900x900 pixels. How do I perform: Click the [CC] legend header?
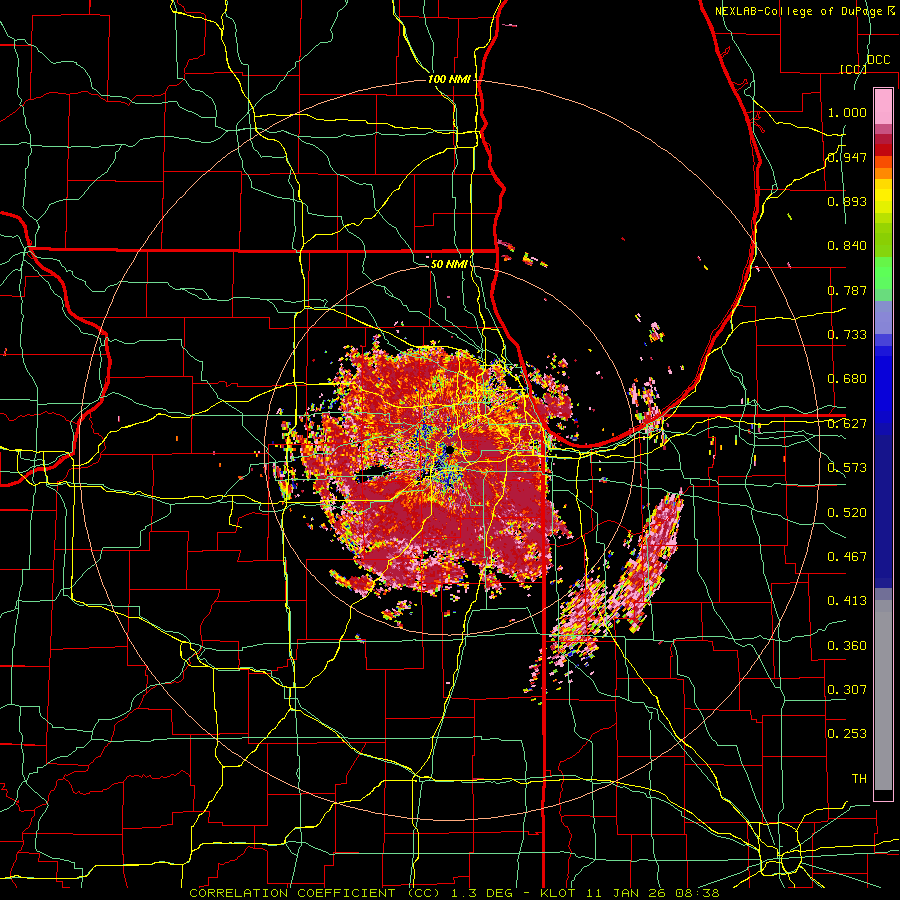[x=853, y=69]
